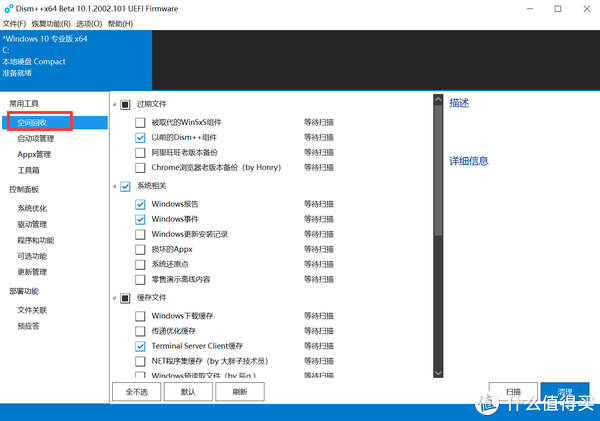Click the 清理 button

point(565,392)
